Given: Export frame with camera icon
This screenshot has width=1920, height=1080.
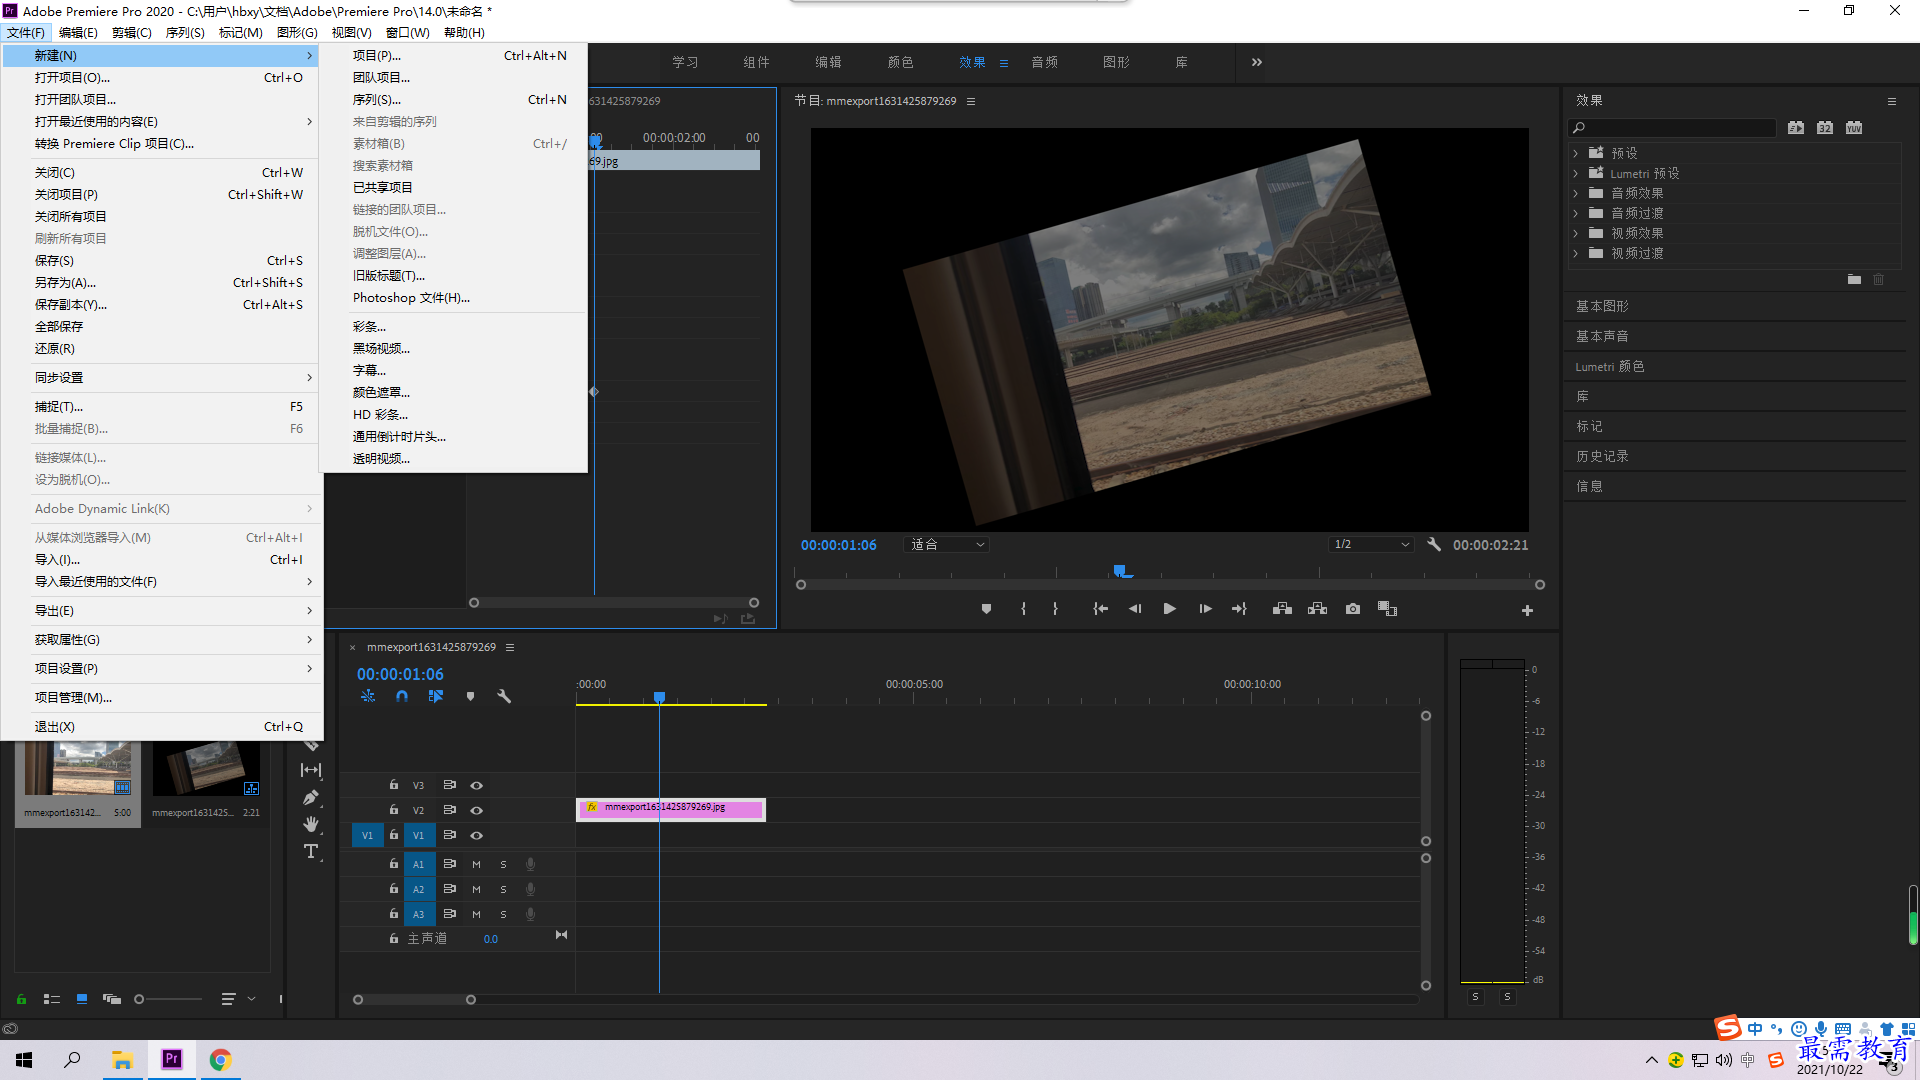Looking at the screenshot, I should click(x=1353, y=609).
